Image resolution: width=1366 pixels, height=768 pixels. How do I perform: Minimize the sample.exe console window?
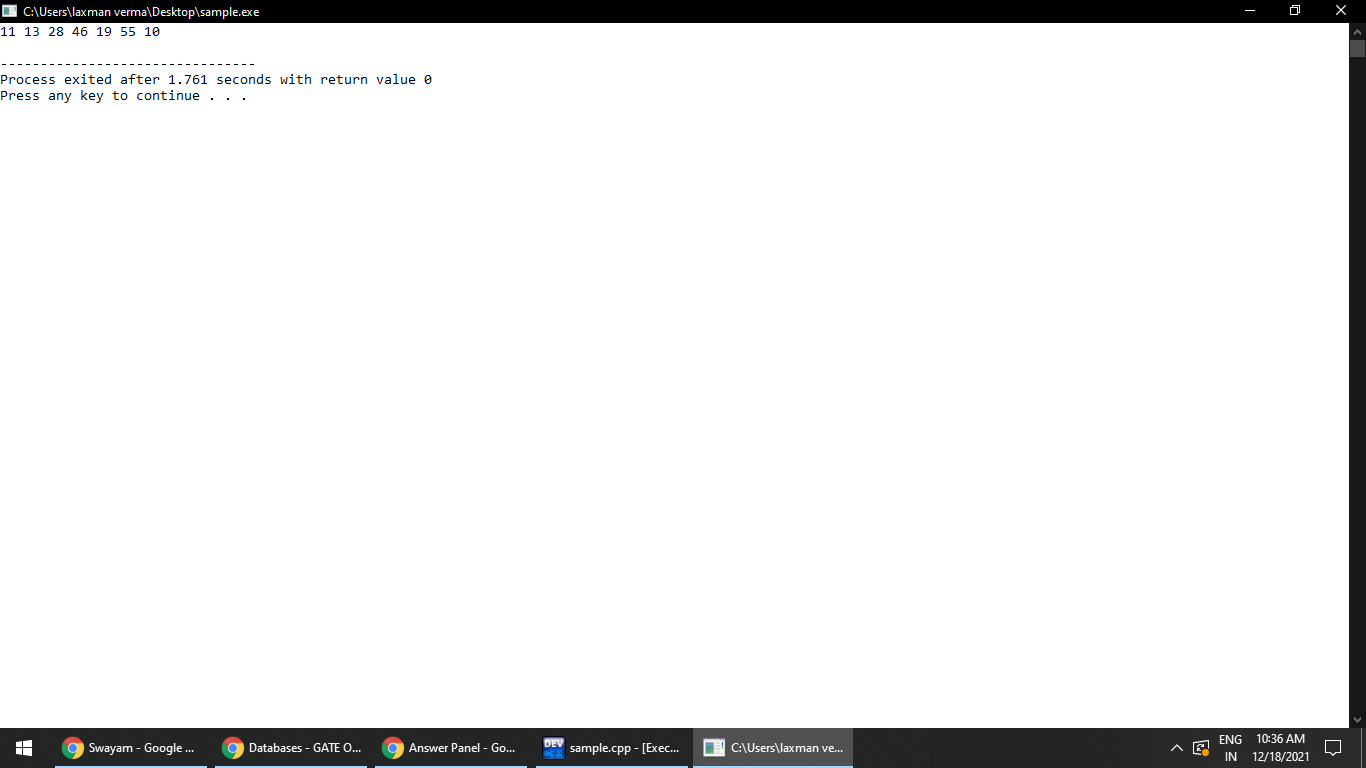[1250, 11]
